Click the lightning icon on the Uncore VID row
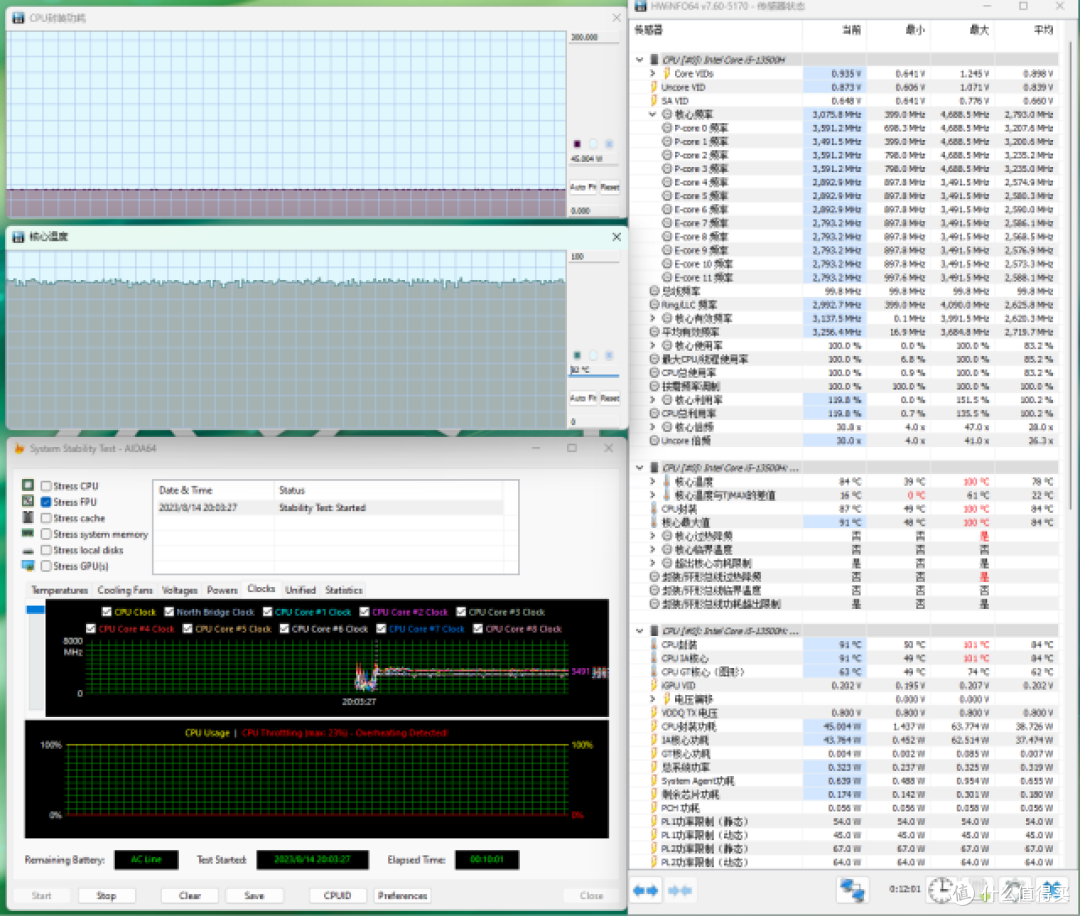1080x916 pixels. [654, 87]
